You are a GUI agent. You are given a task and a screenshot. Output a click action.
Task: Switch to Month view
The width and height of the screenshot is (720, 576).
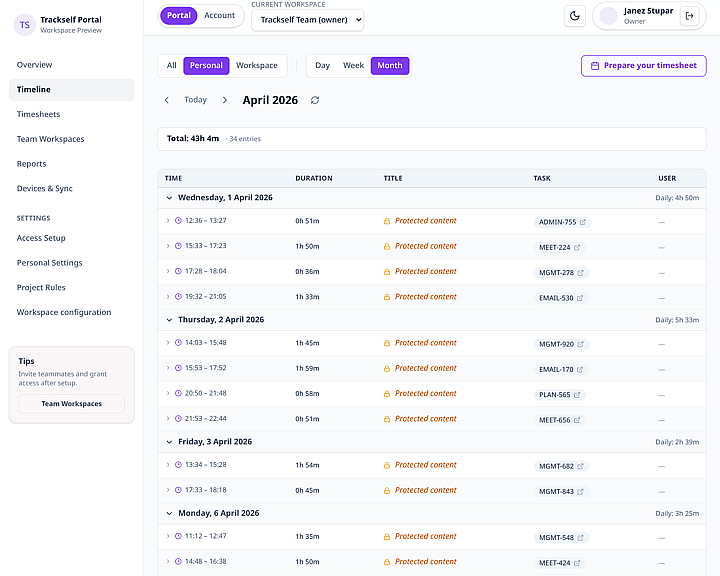point(390,65)
